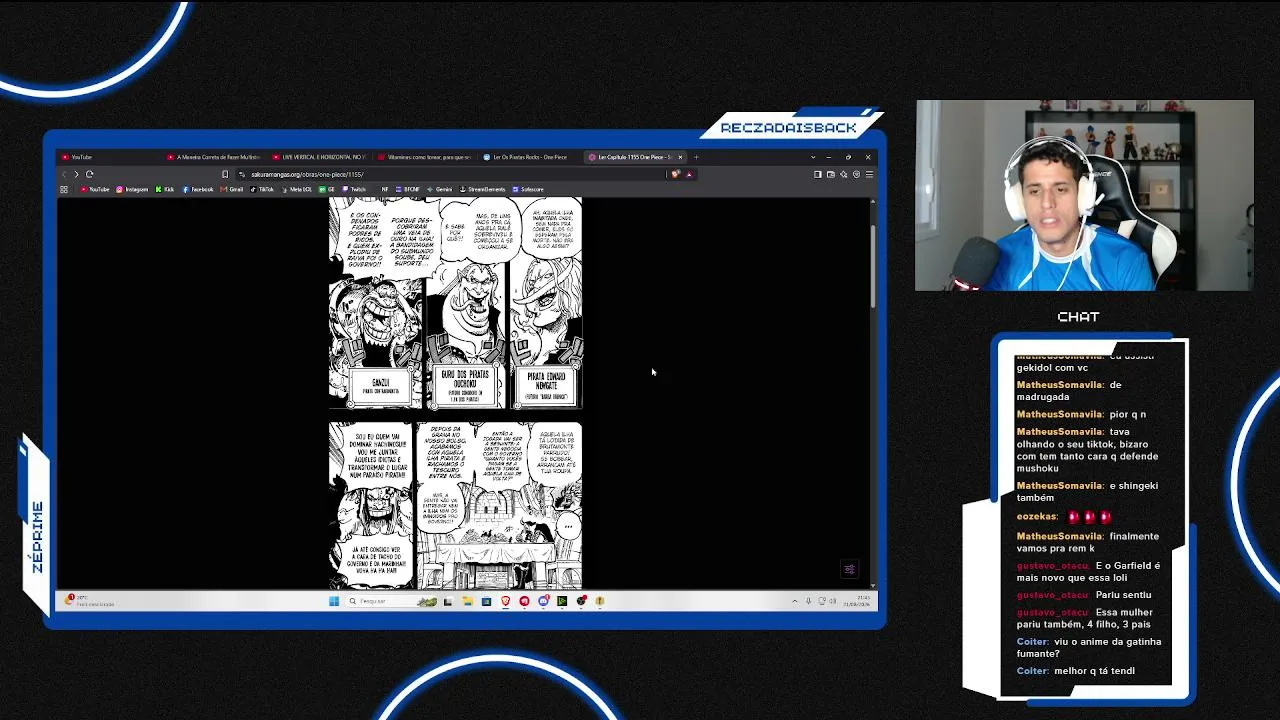The height and width of the screenshot is (720, 1280).
Task: Open the Brave Shields lion icon
Action: point(676,174)
